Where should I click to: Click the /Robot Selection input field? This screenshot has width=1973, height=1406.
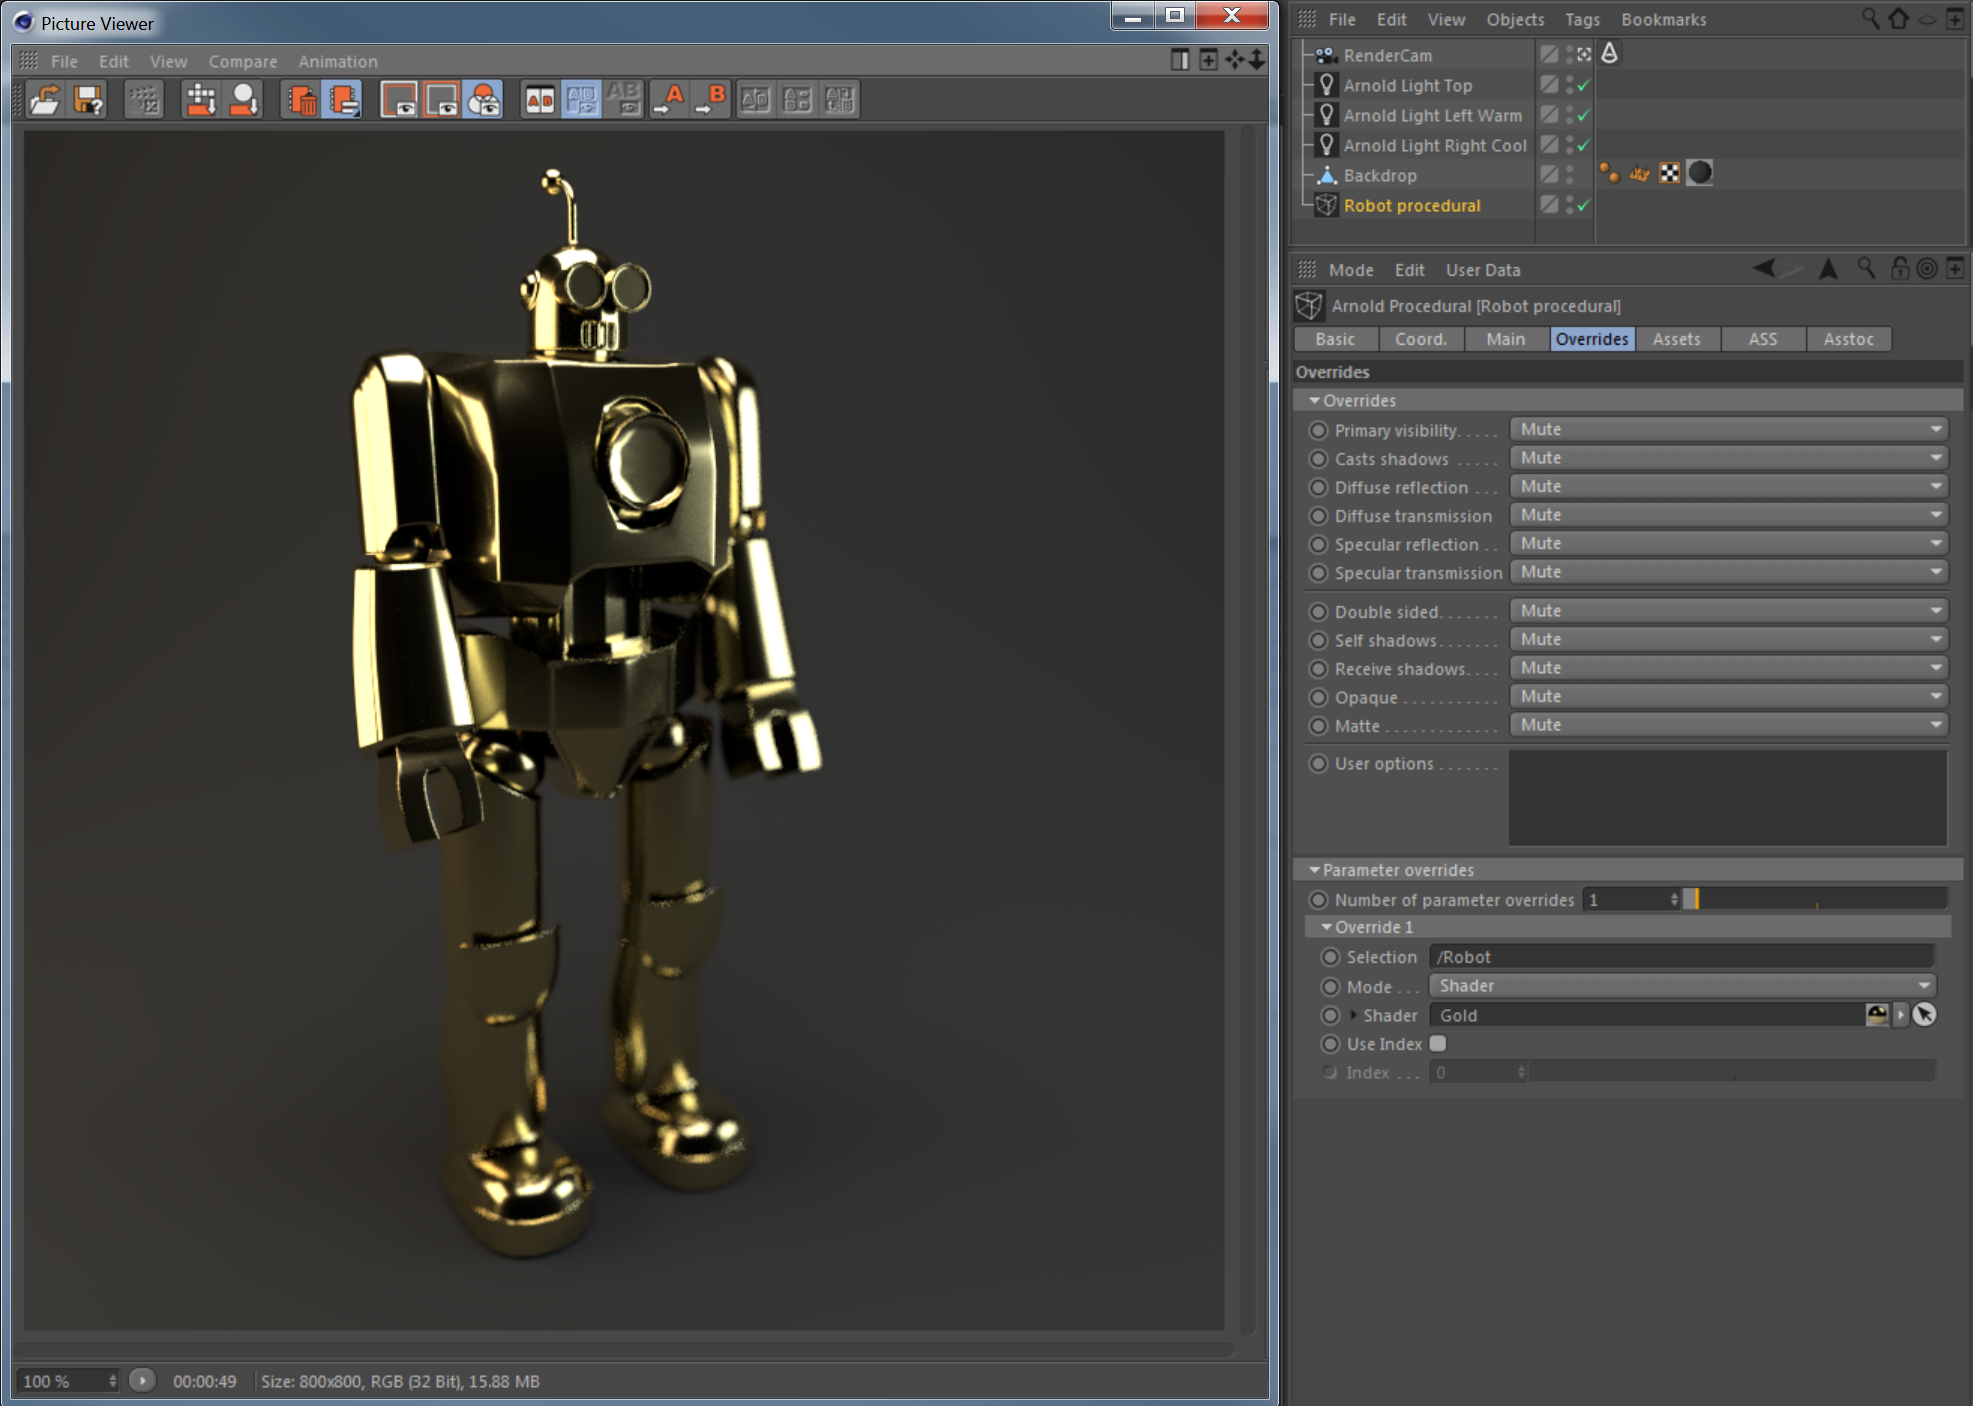click(1680, 956)
